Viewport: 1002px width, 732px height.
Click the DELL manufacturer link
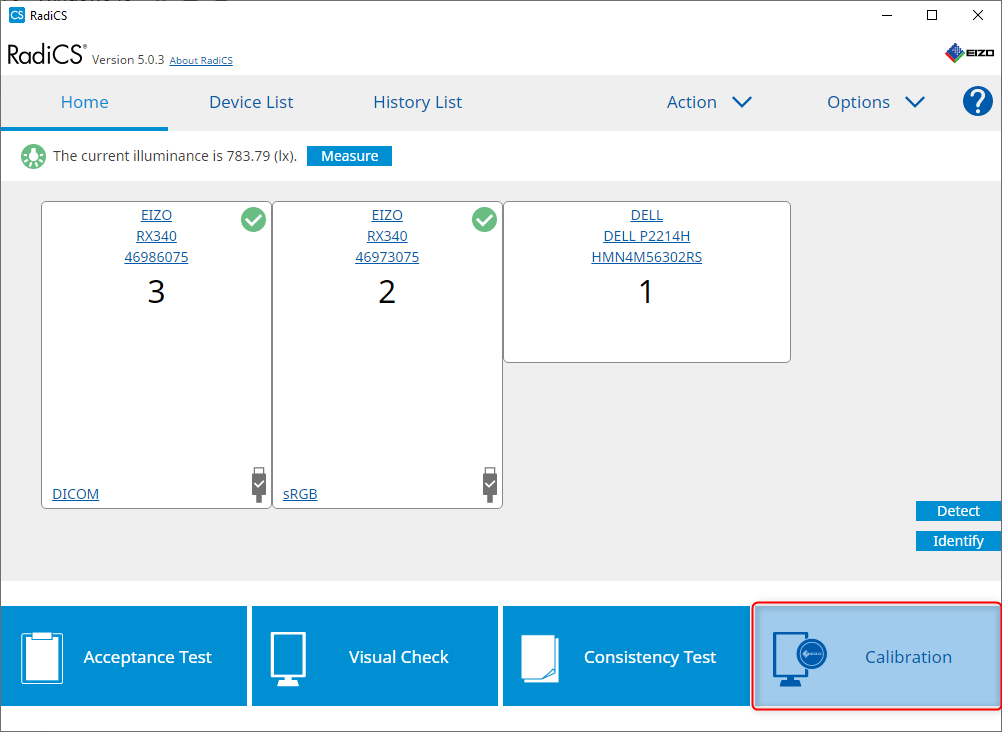pyautogui.click(x=647, y=215)
